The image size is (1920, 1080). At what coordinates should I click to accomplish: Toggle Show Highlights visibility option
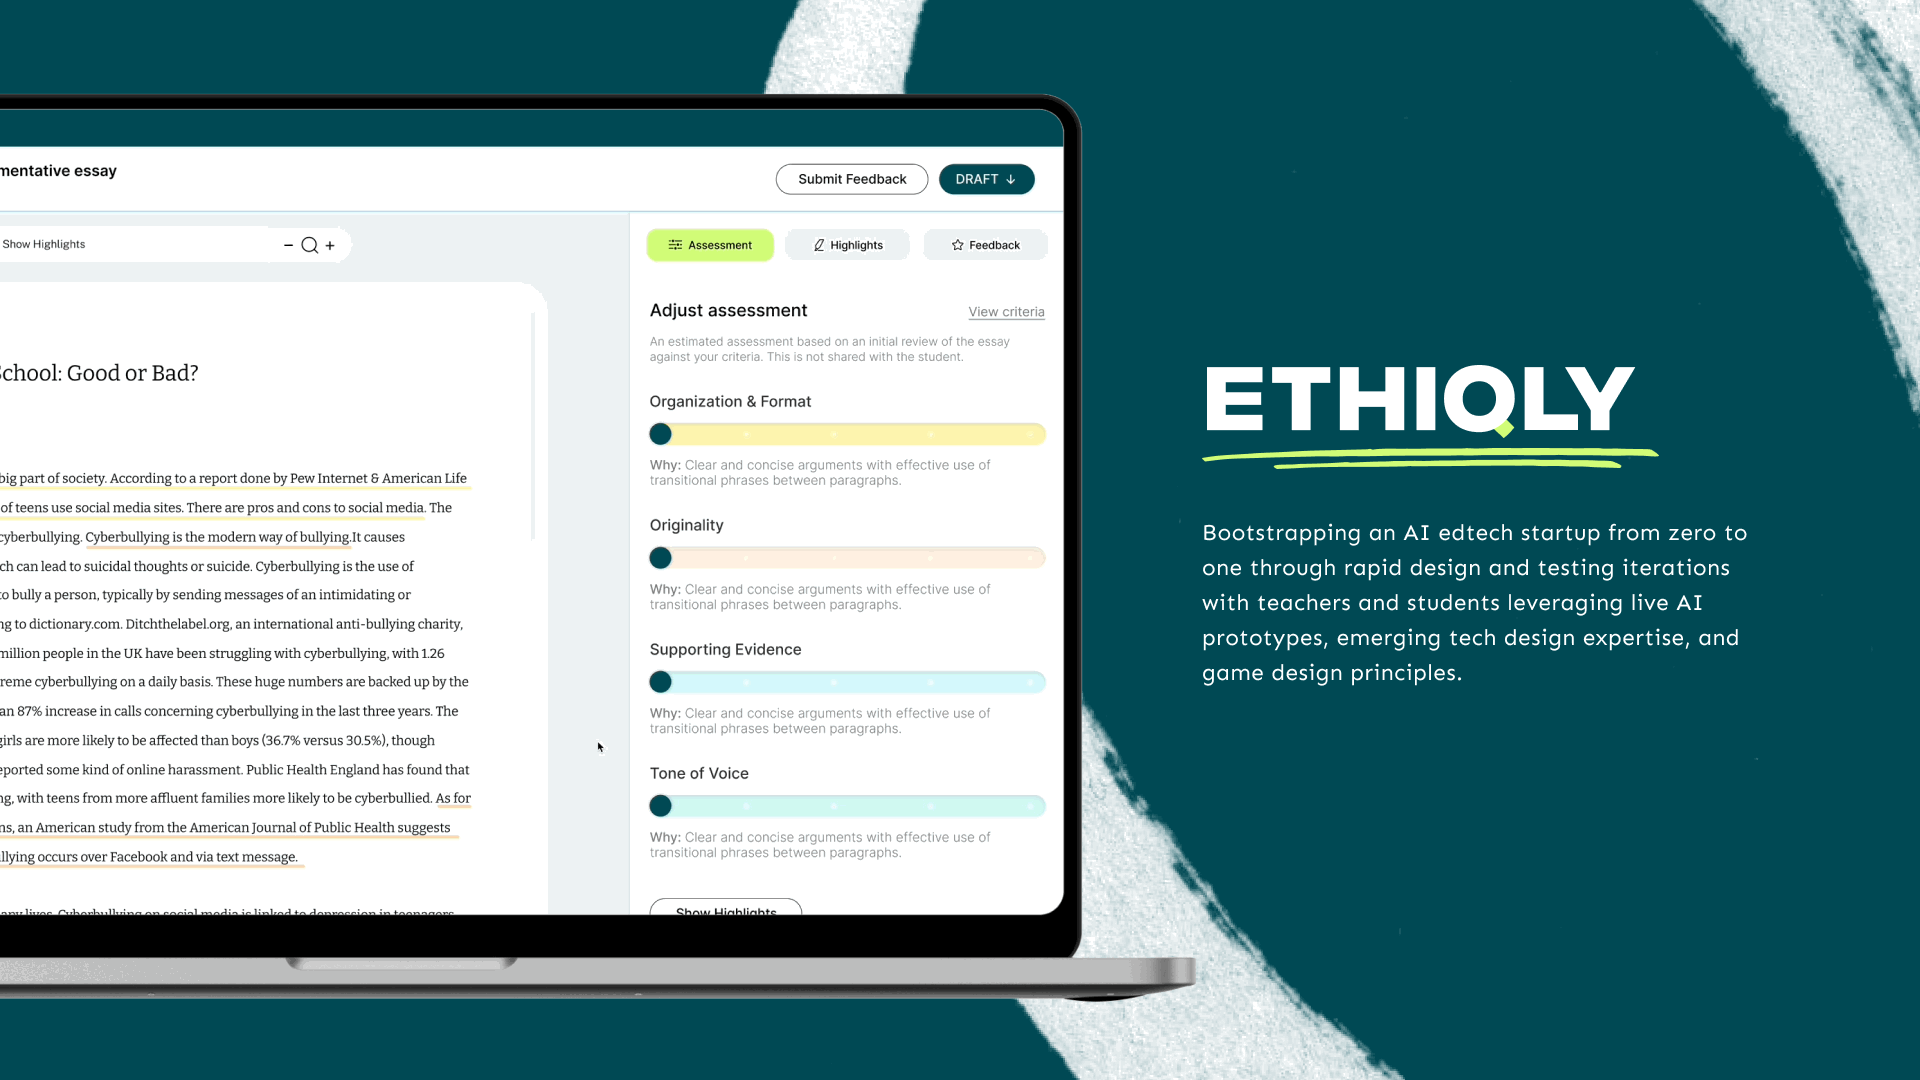tap(42, 243)
